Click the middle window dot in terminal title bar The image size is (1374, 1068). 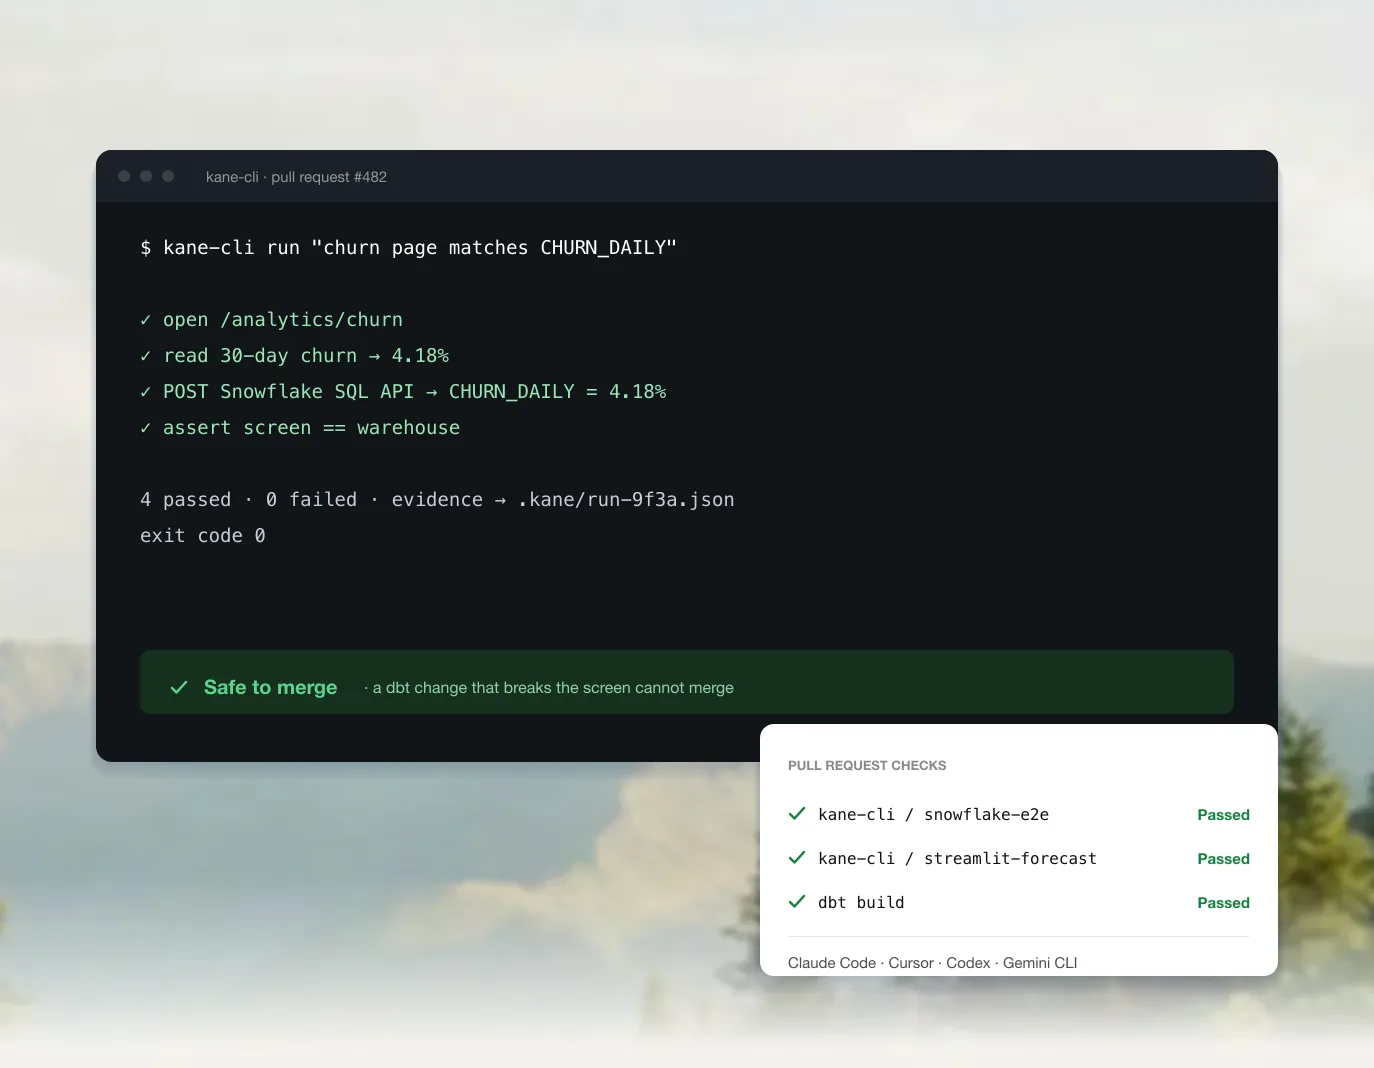(146, 176)
